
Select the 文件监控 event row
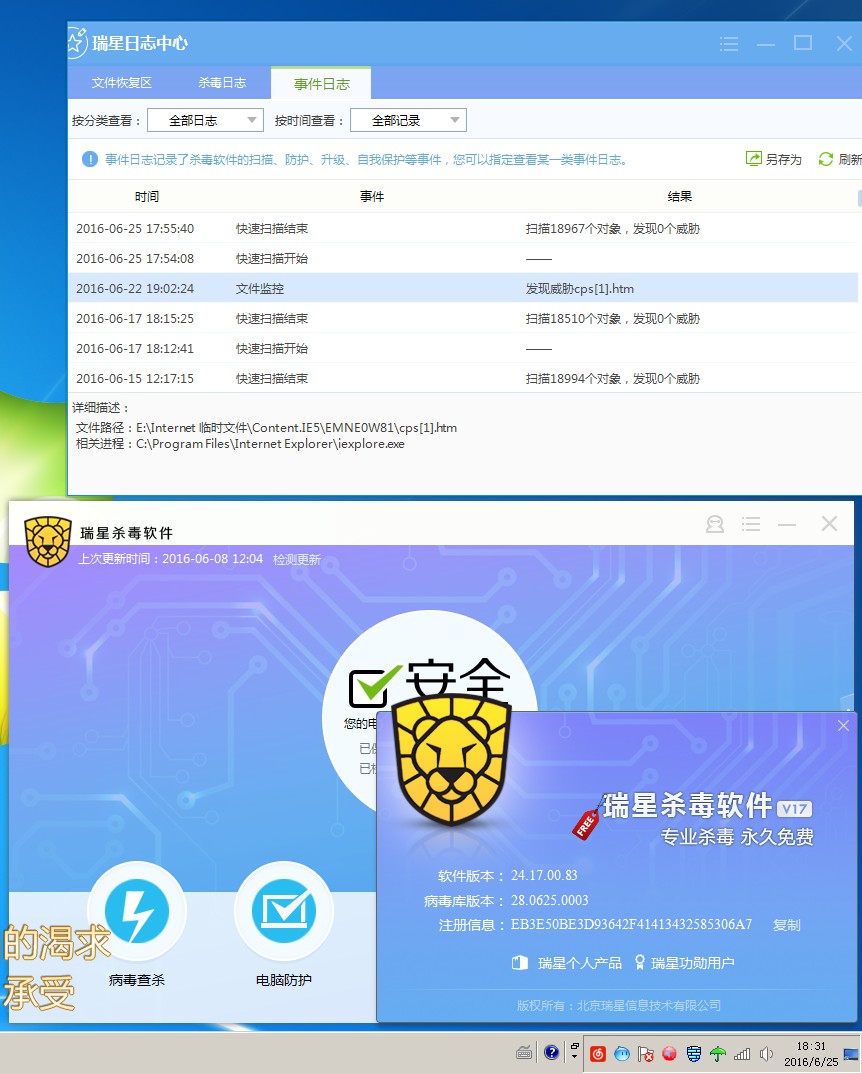(463, 288)
